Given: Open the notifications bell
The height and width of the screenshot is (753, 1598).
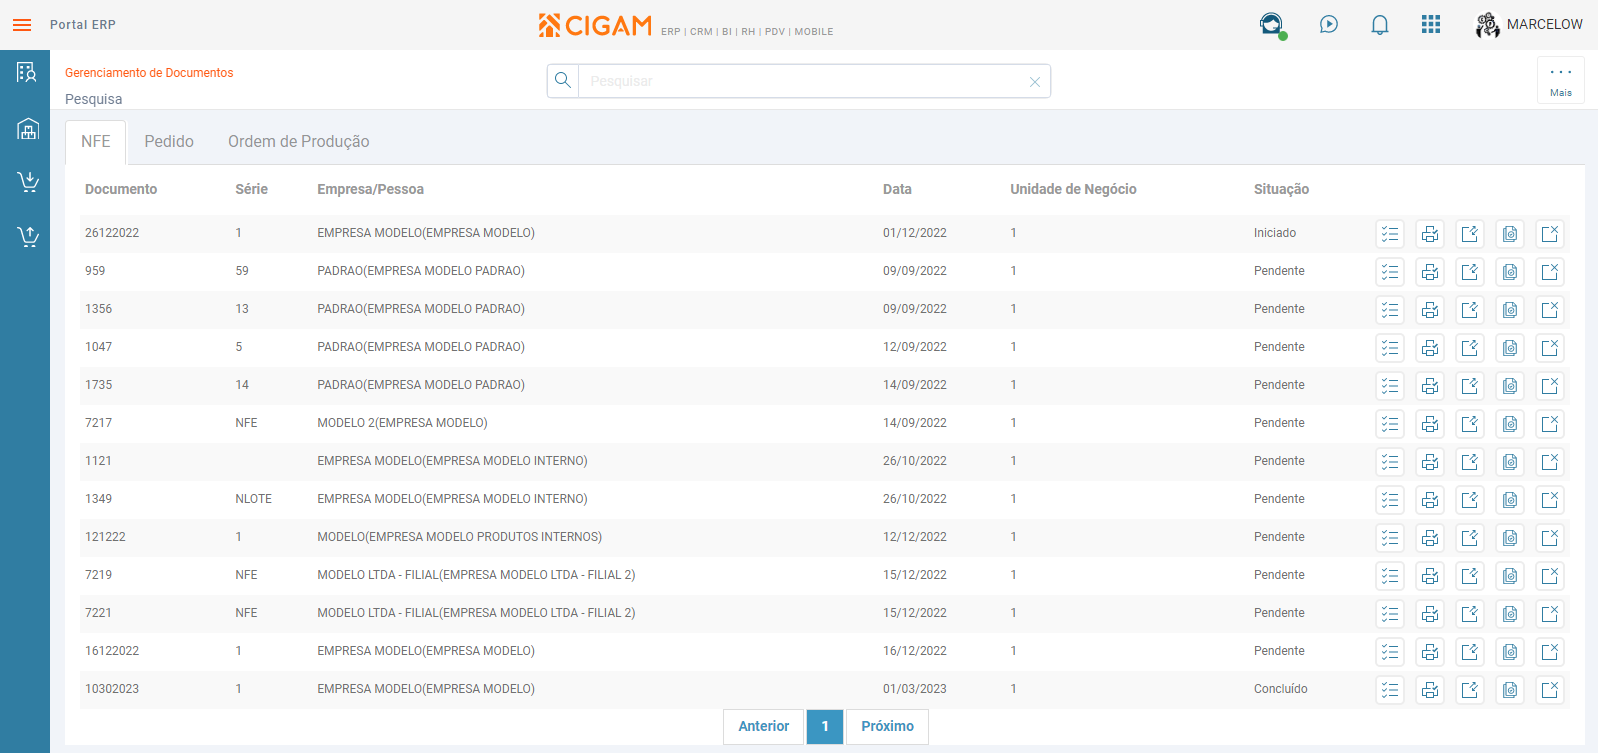Looking at the screenshot, I should [x=1380, y=25].
